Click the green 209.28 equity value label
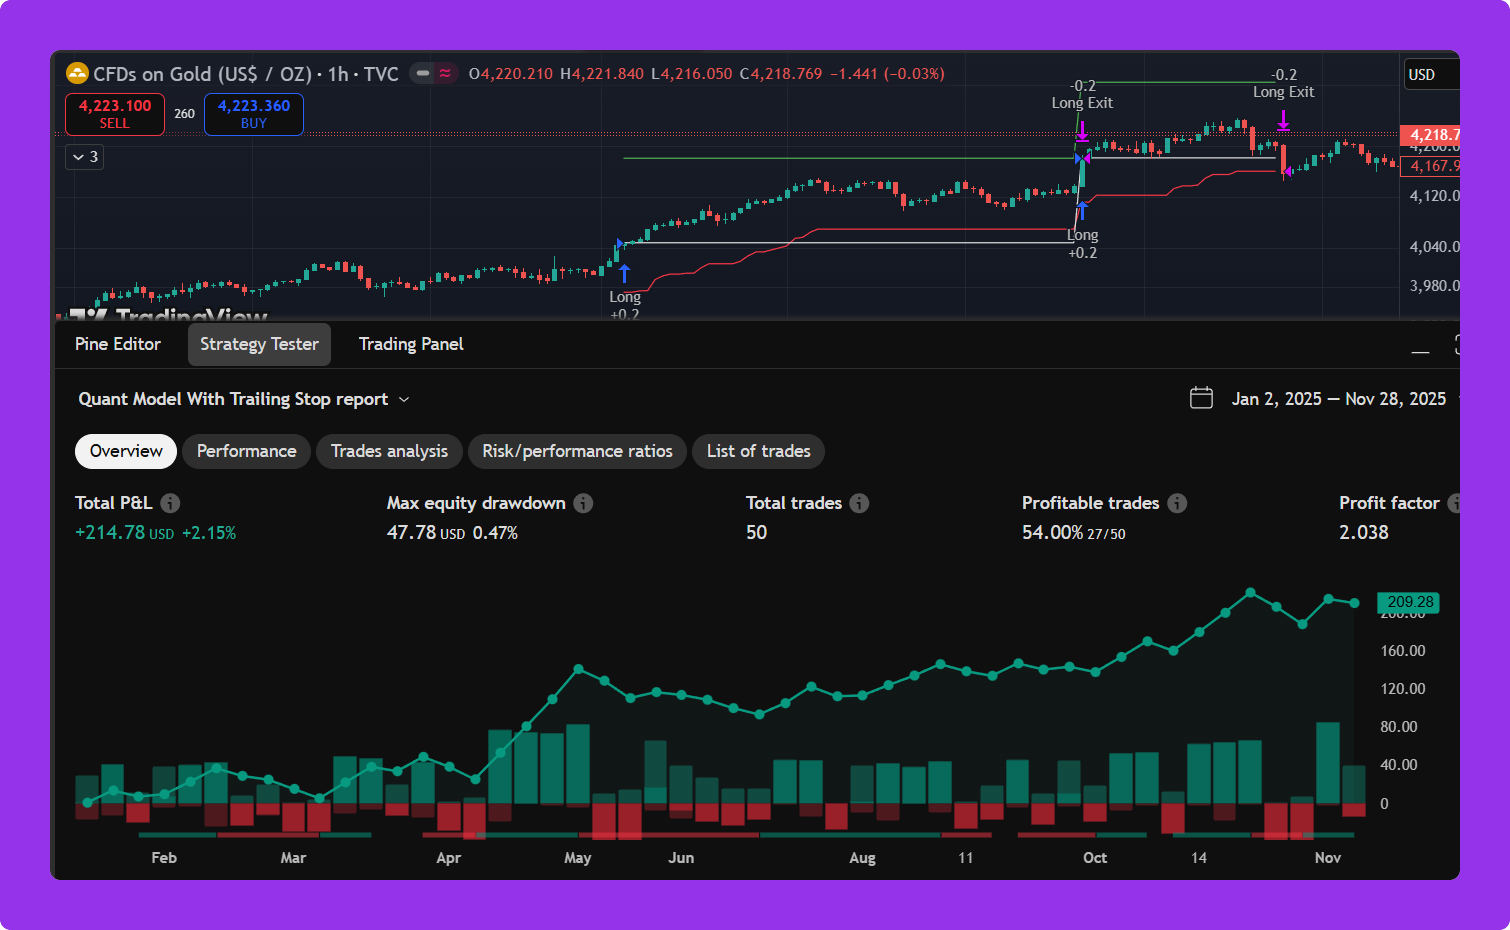 point(1409,602)
